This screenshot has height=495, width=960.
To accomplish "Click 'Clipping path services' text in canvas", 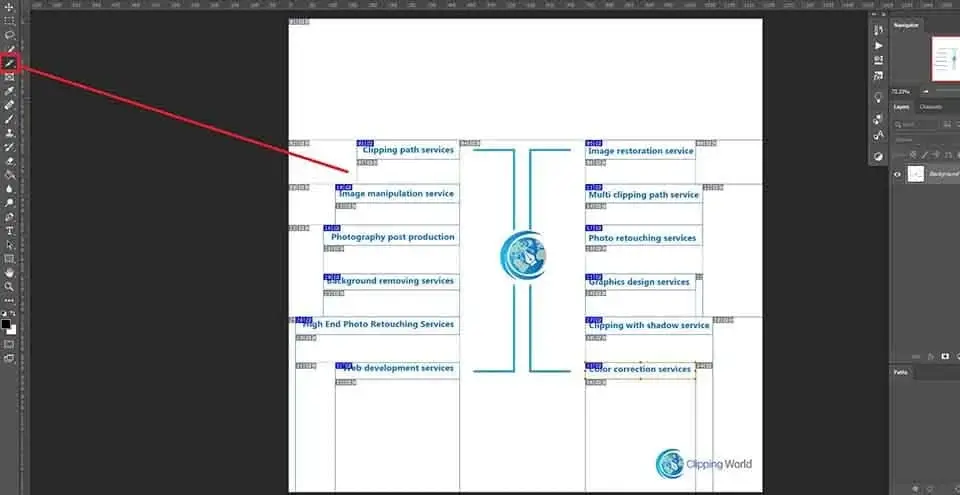I will [408, 149].
